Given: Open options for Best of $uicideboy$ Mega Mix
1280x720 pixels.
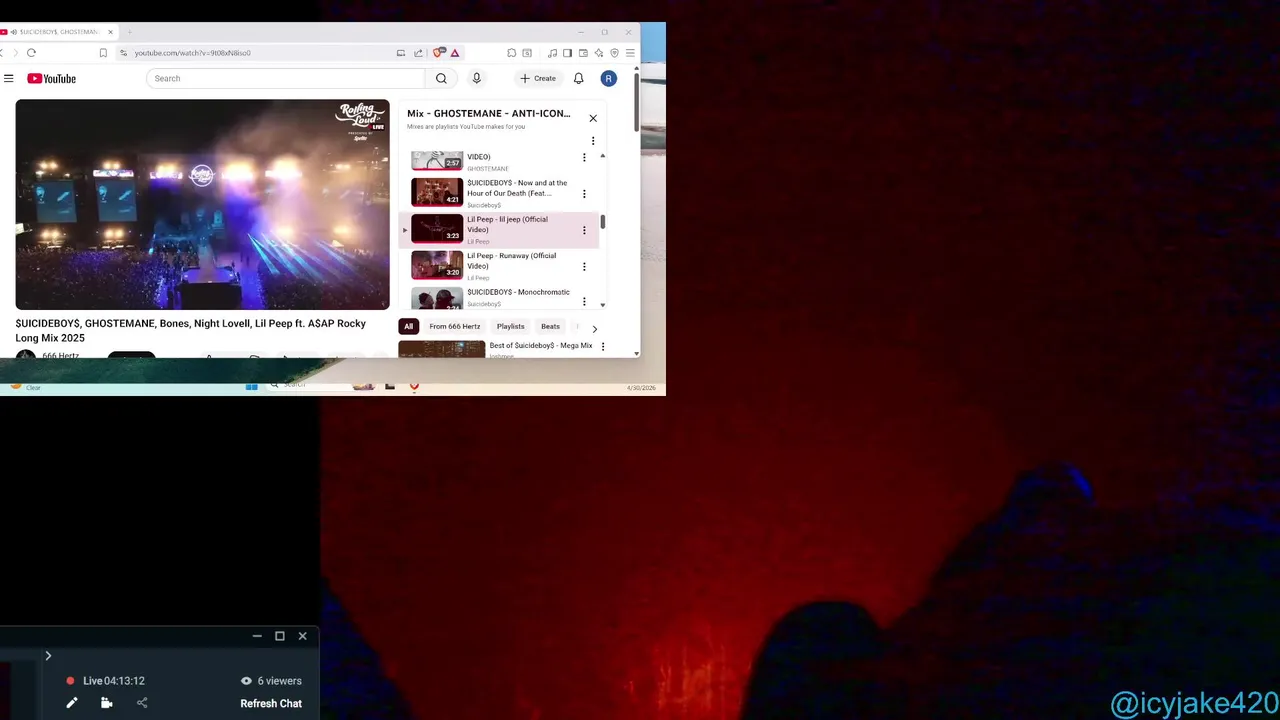Looking at the screenshot, I should coord(602,346).
